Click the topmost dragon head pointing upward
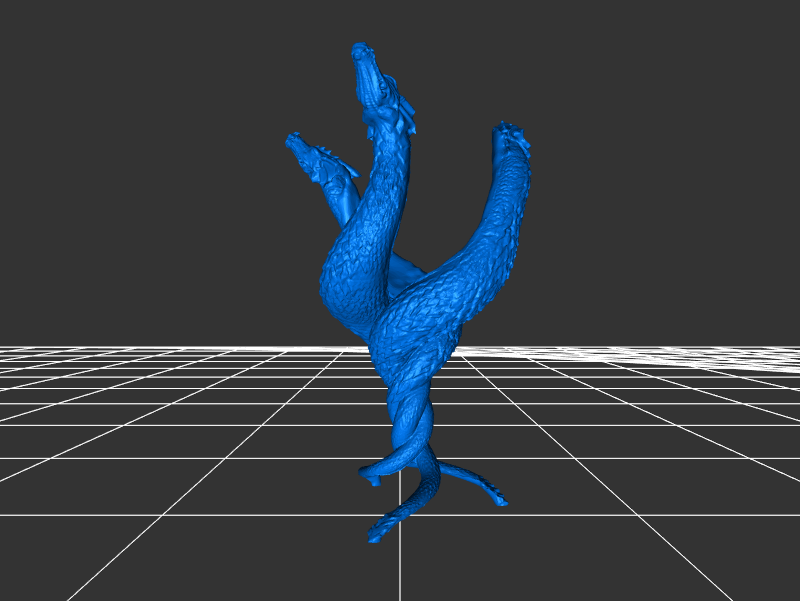This screenshot has width=800, height=601. 370,80
